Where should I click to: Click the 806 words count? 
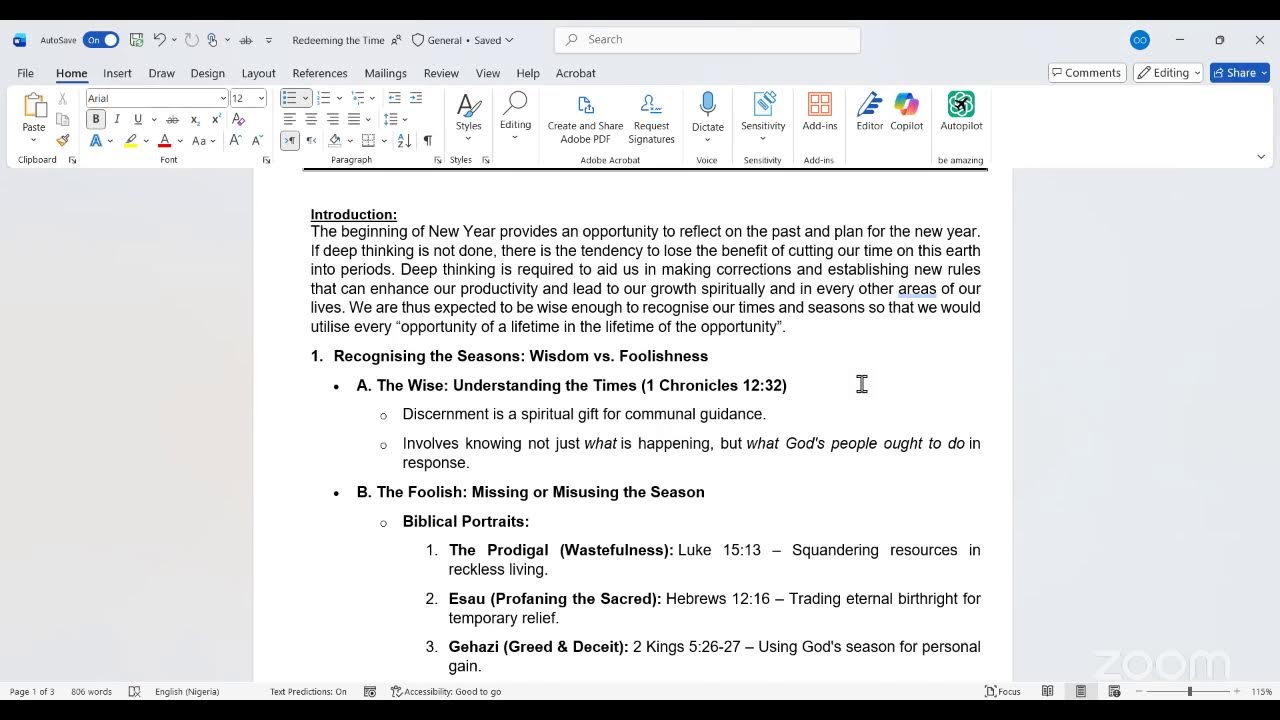(91, 691)
